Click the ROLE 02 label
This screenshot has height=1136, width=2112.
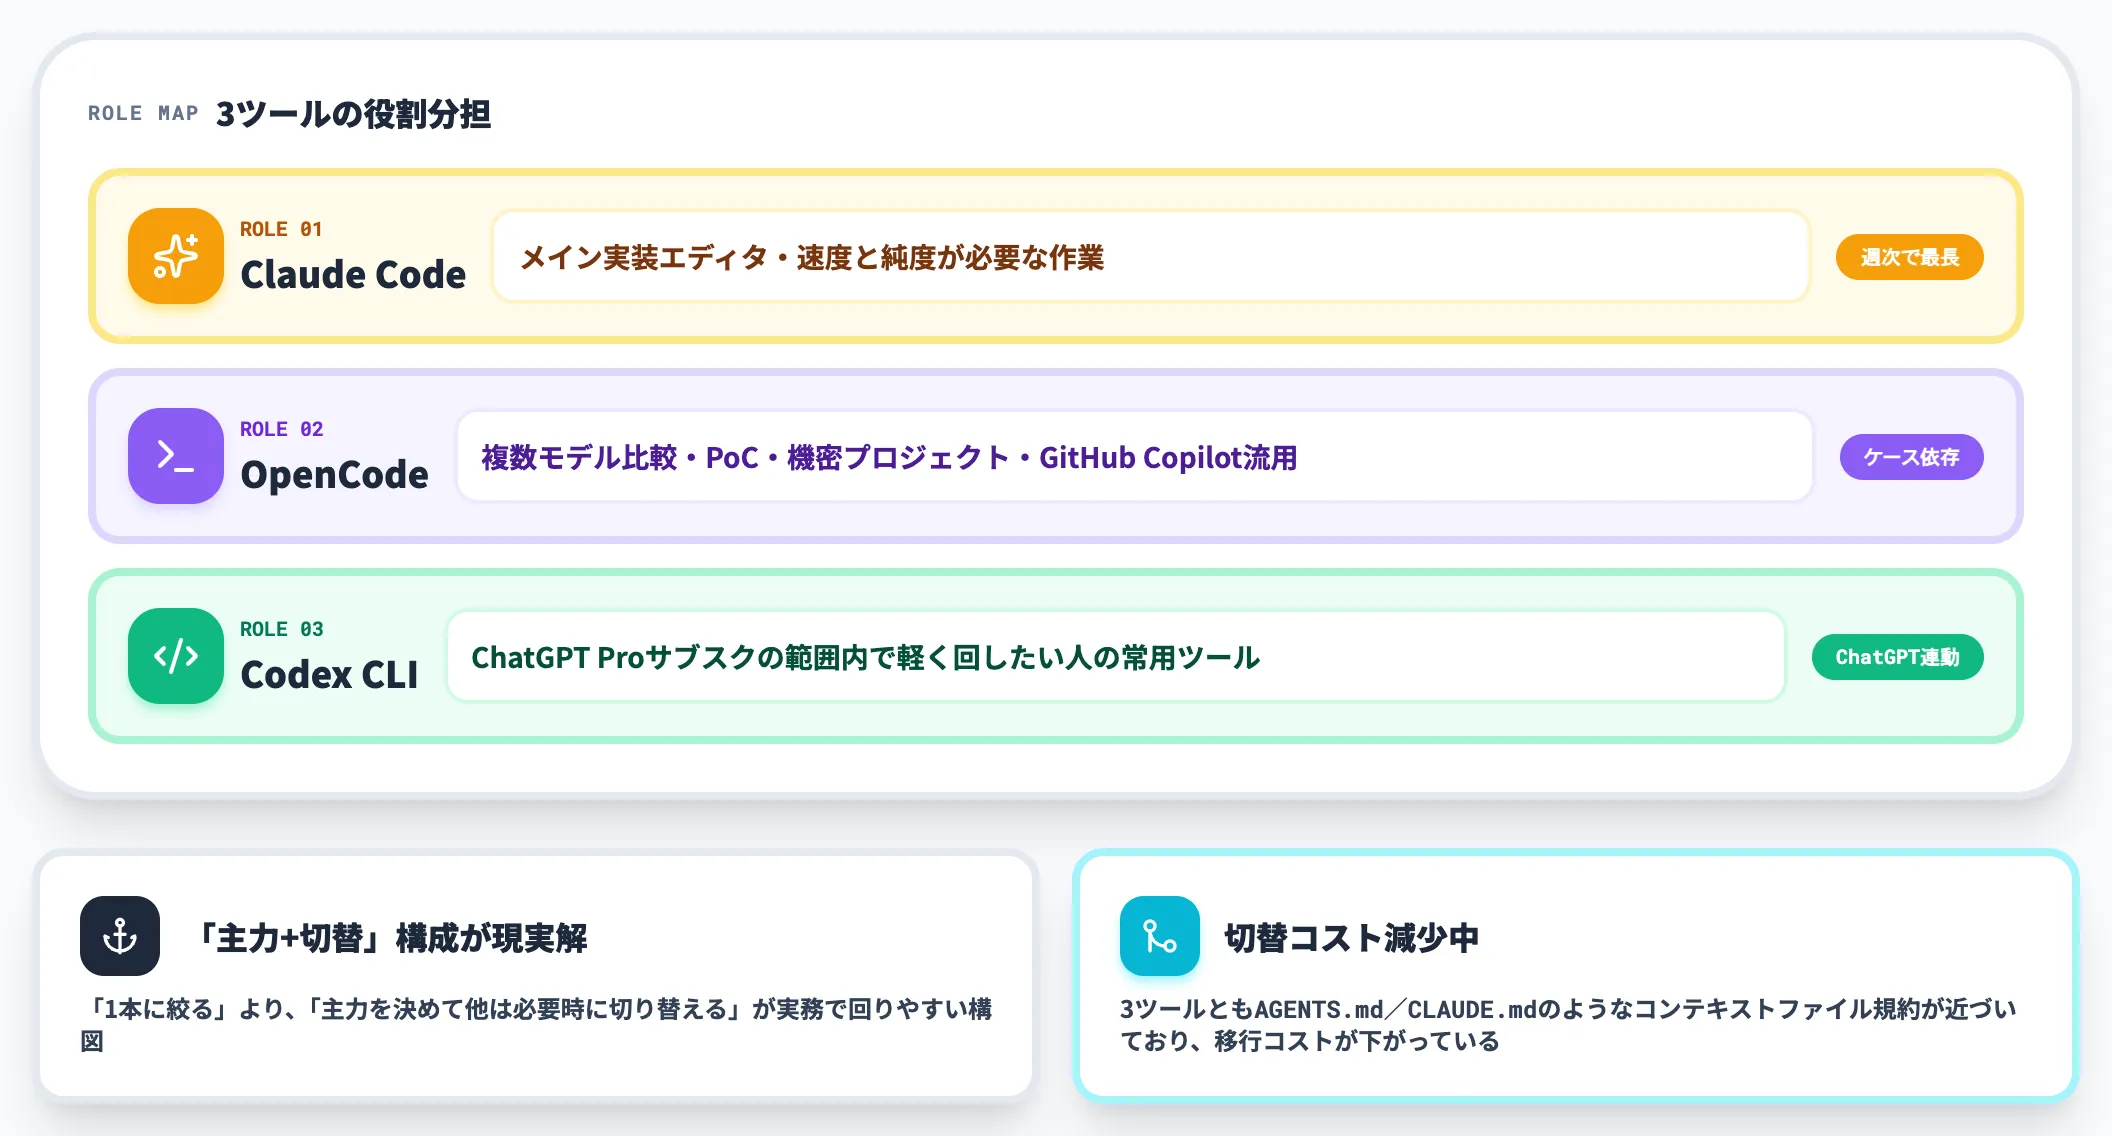[281, 429]
